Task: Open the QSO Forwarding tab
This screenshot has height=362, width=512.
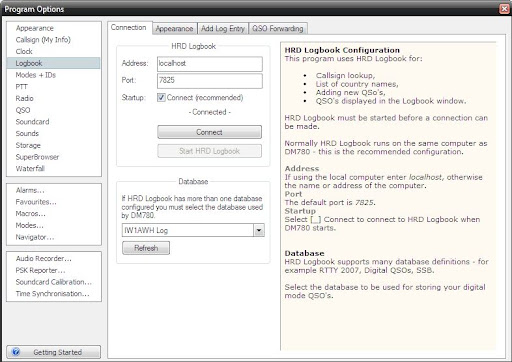Action: coord(278,29)
